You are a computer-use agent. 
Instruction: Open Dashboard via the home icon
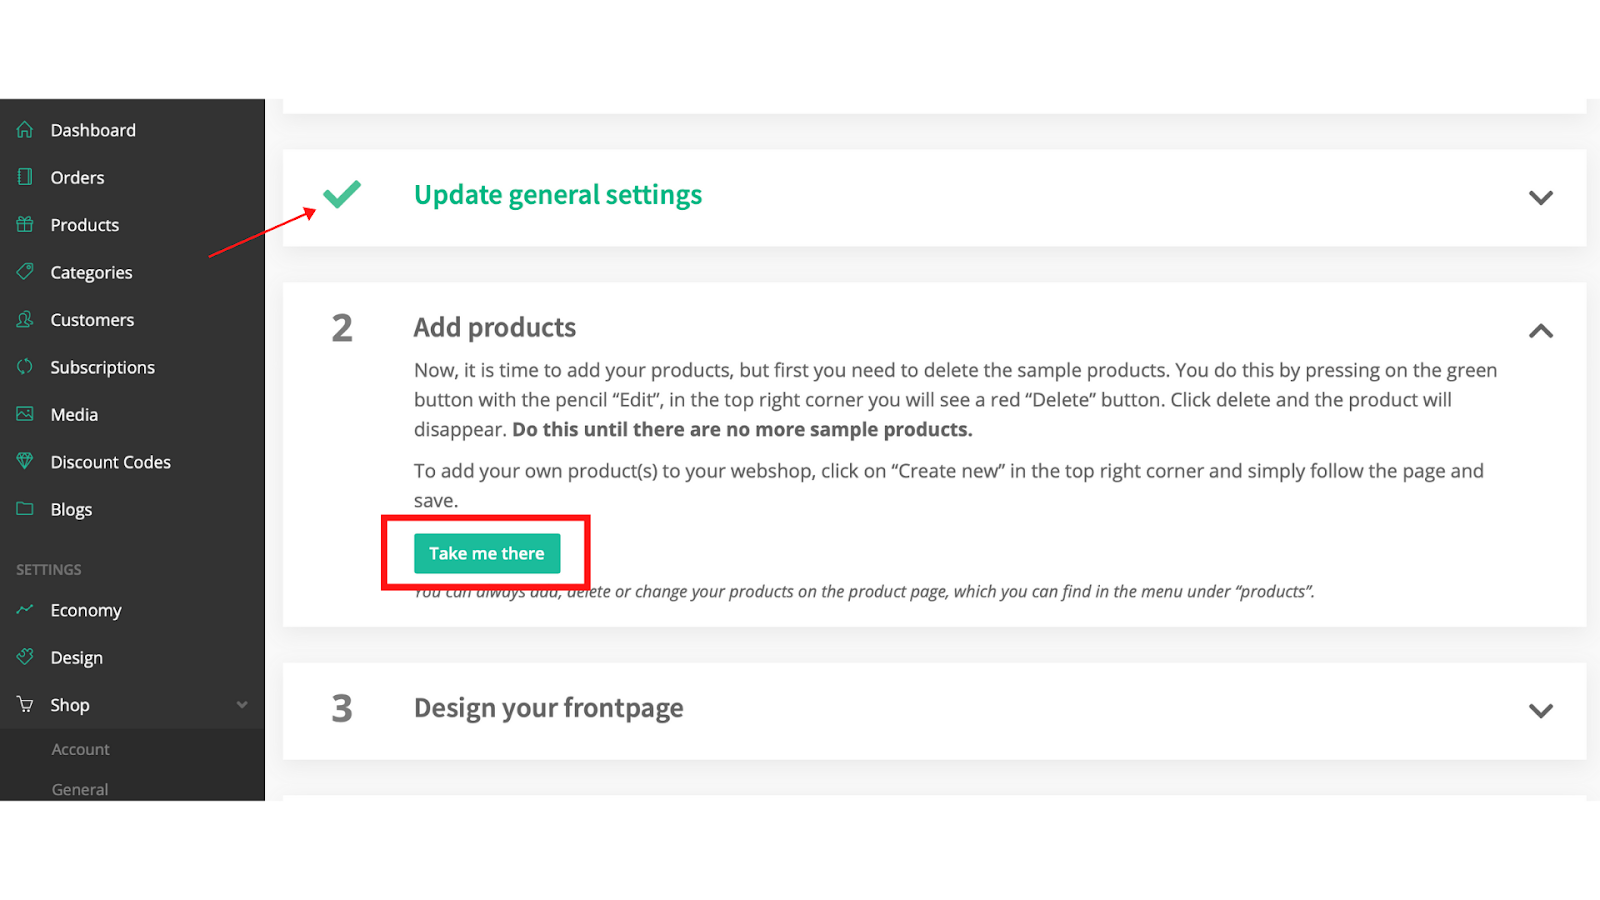click(25, 129)
